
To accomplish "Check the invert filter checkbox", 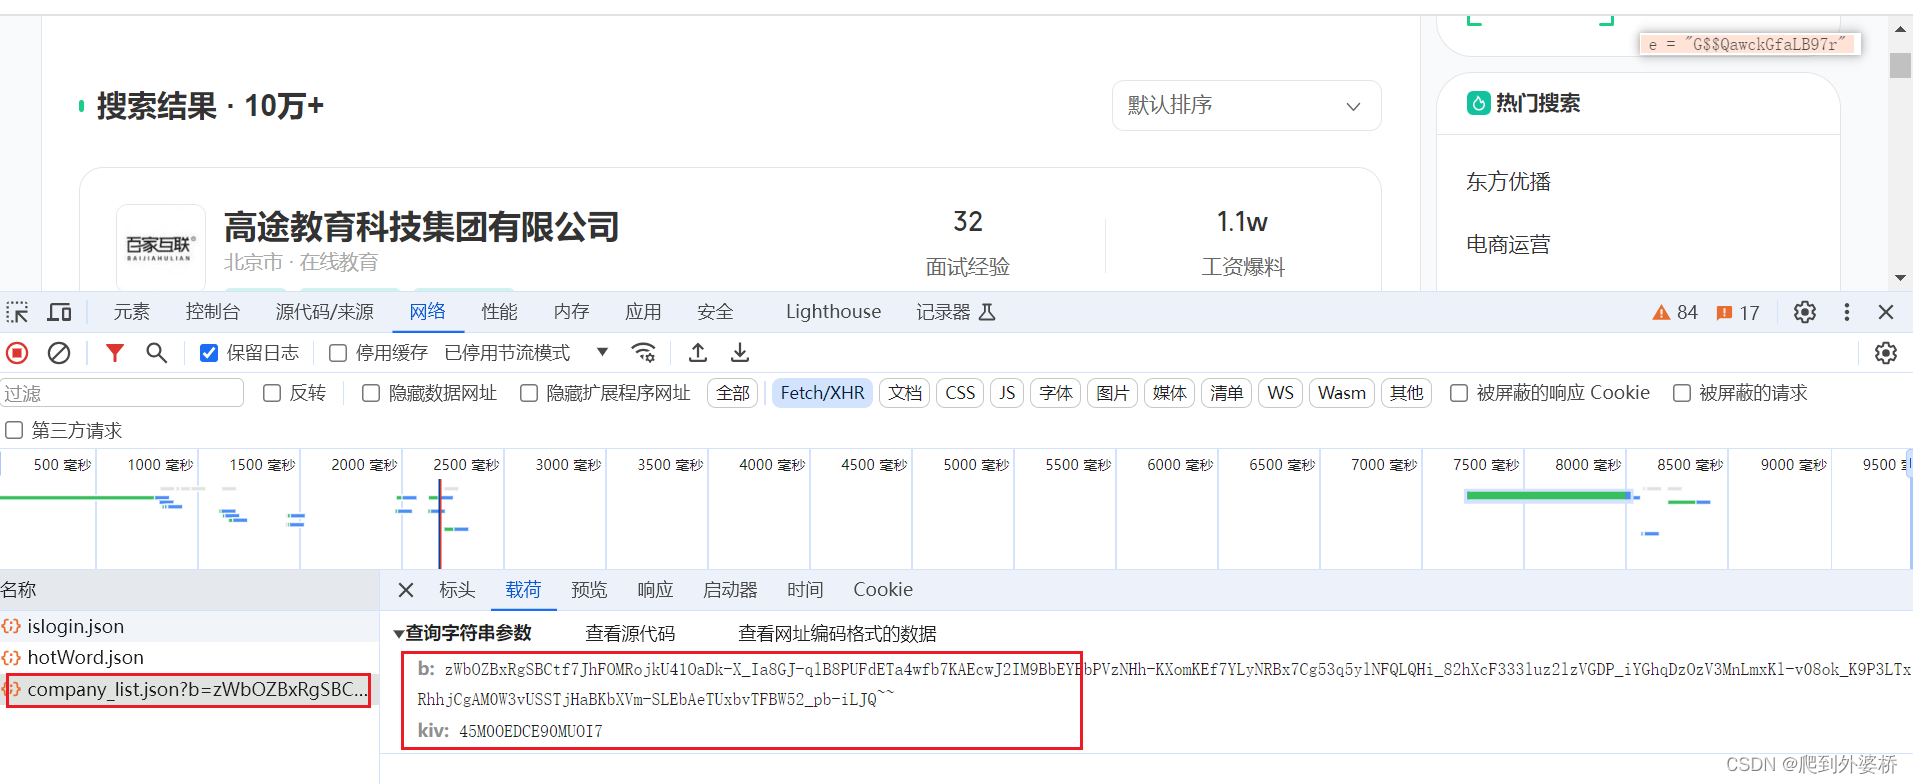I will [x=272, y=393].
